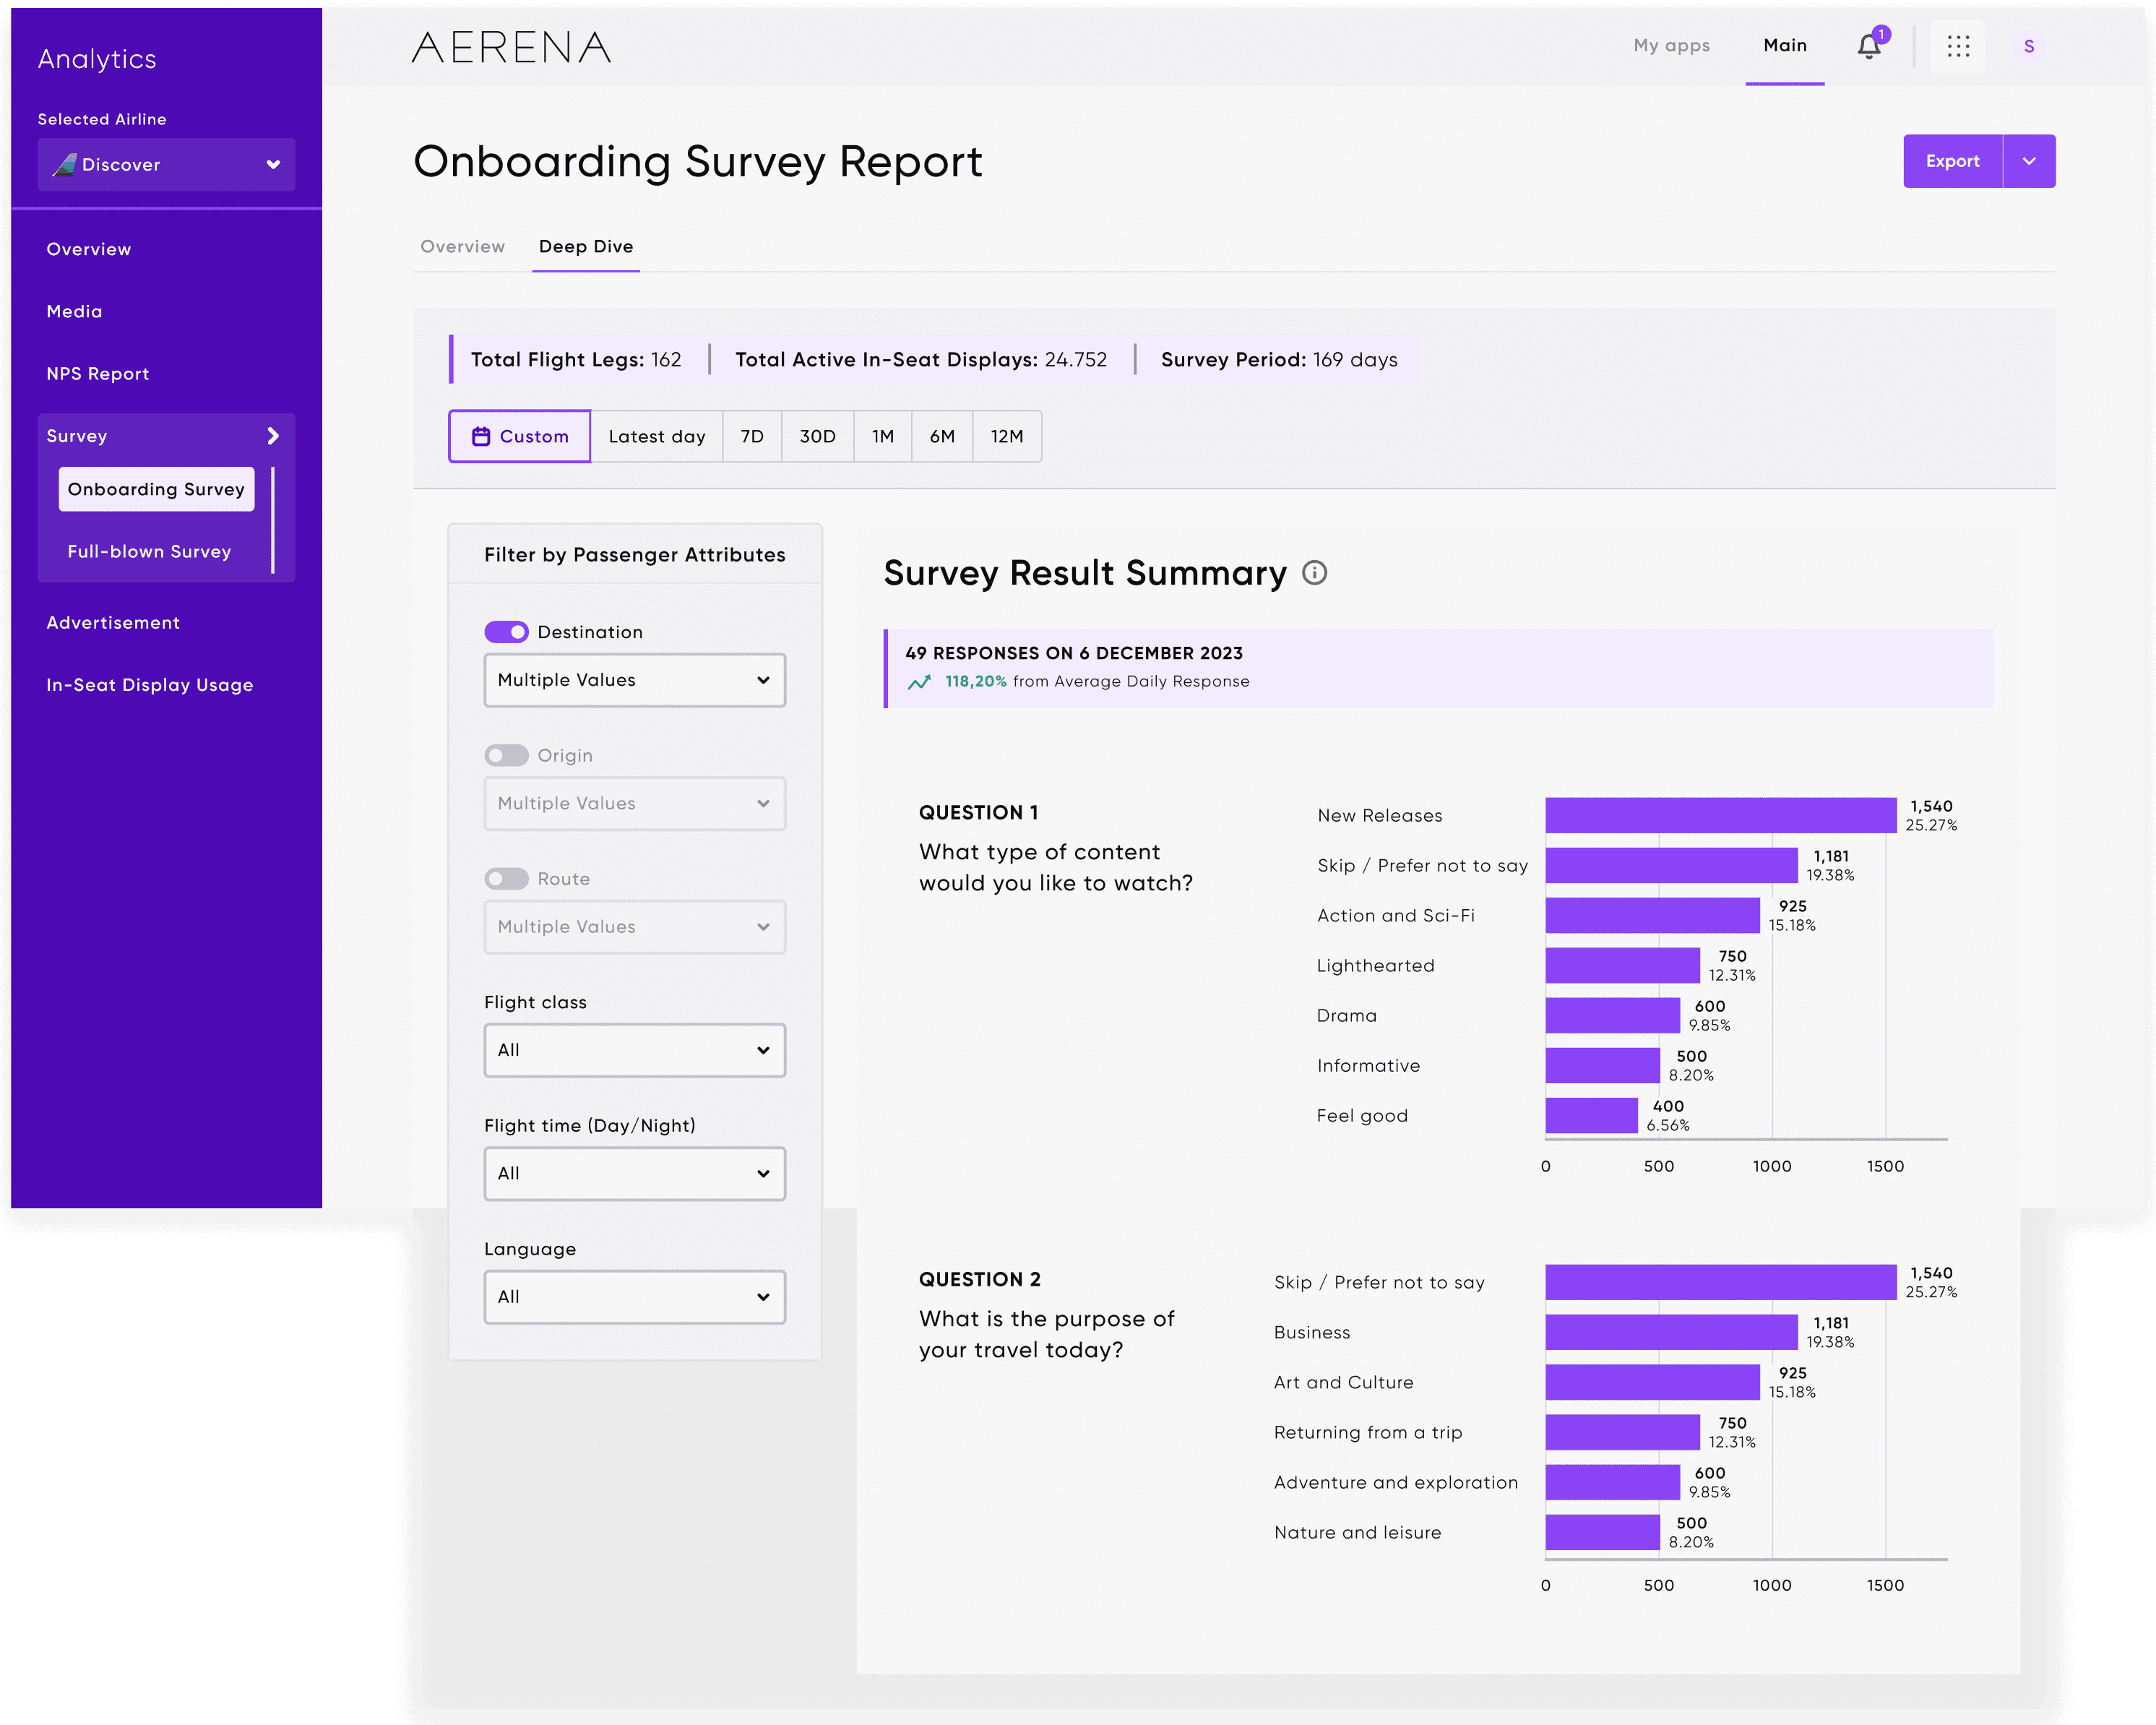Enable the Route filter toggle

coord(506,879)
